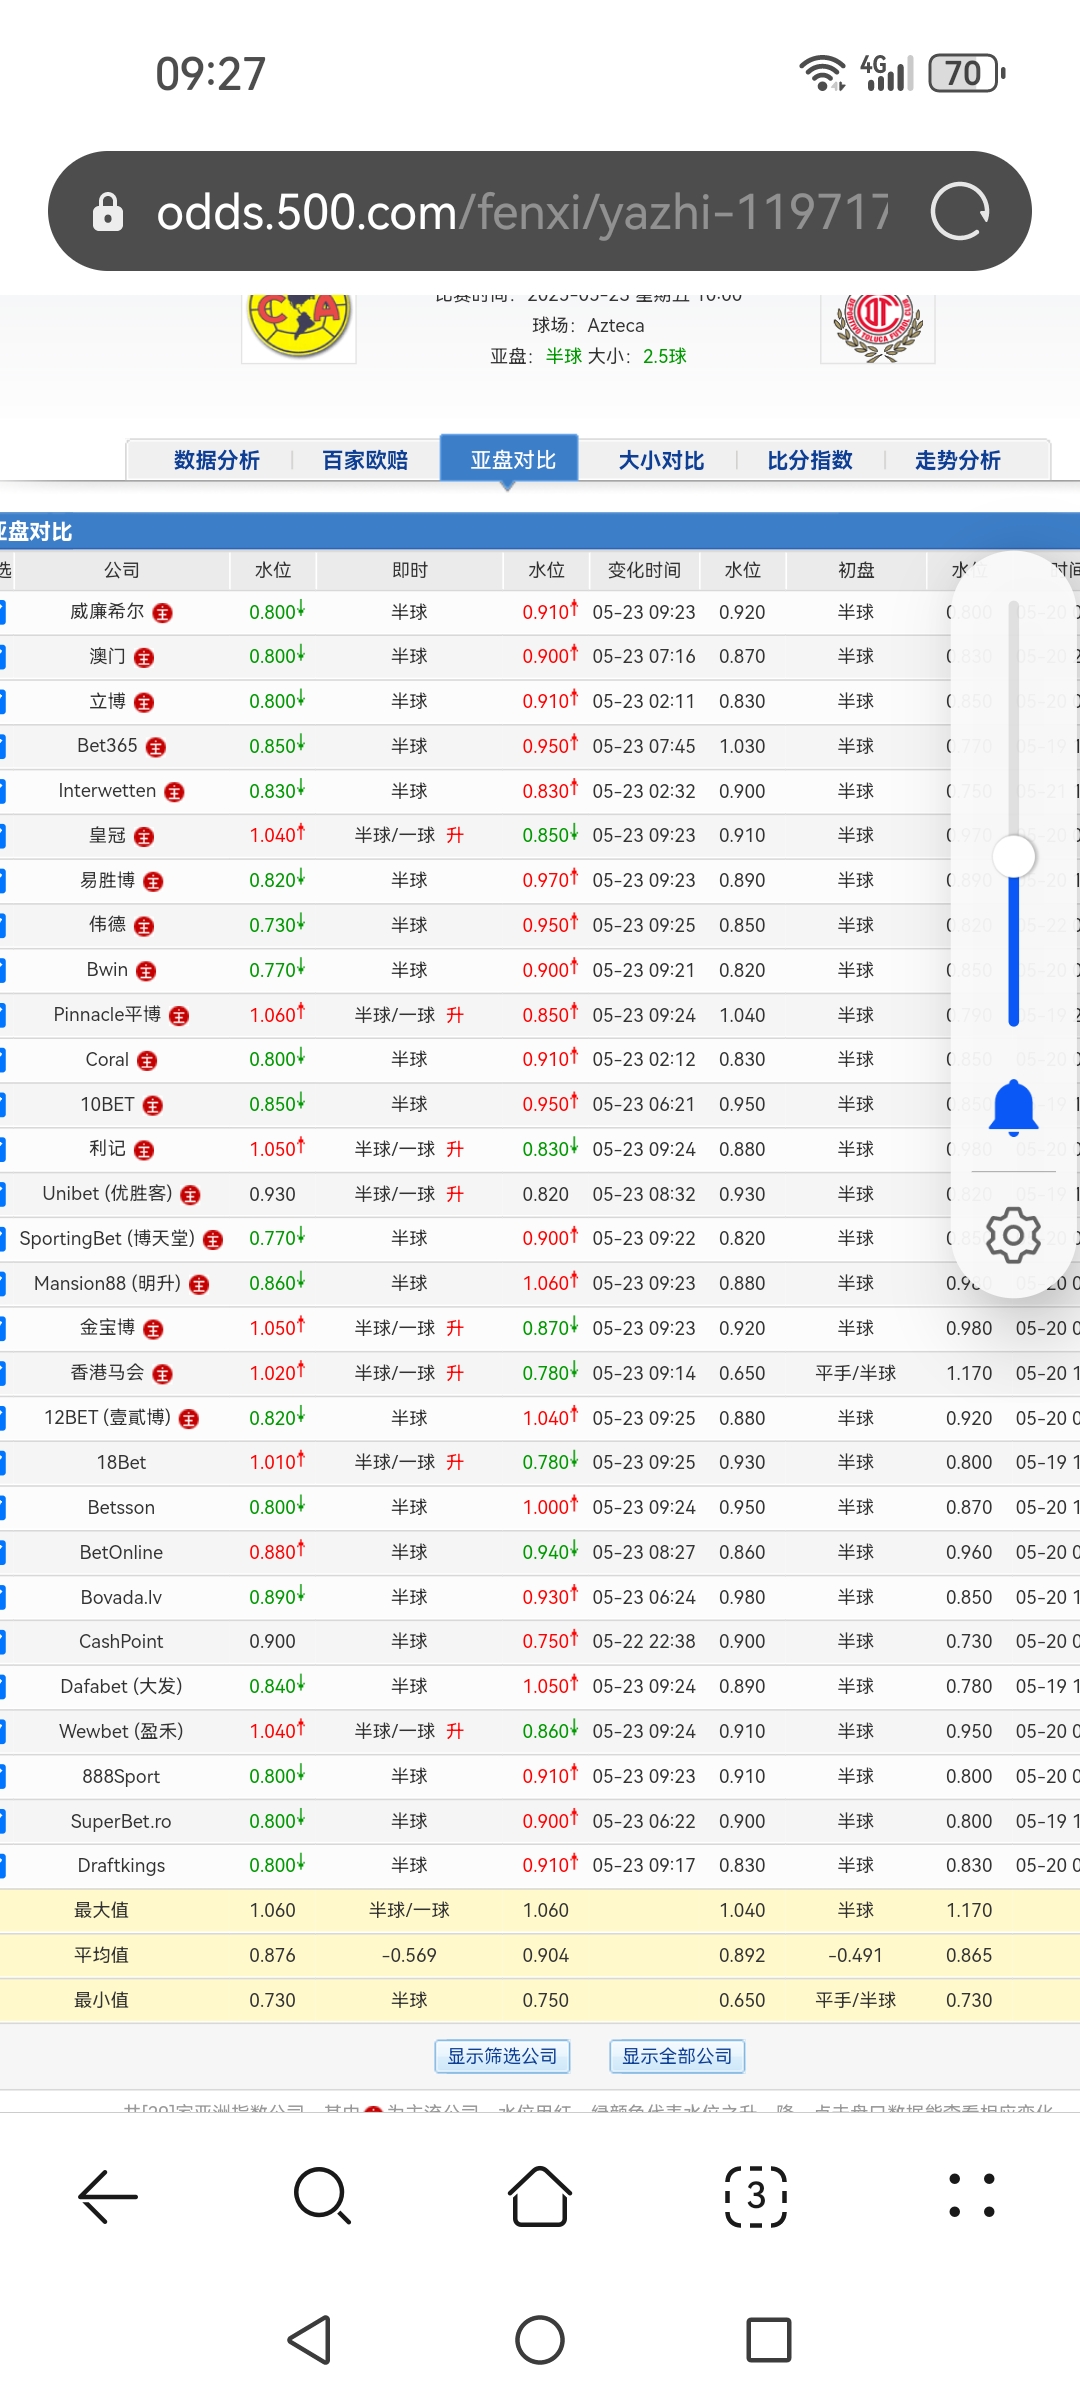This screenshot has width=1080, height=2400.
Task: Click the 球场: Azteca stadium text
Action: click(x=588, y=325)
